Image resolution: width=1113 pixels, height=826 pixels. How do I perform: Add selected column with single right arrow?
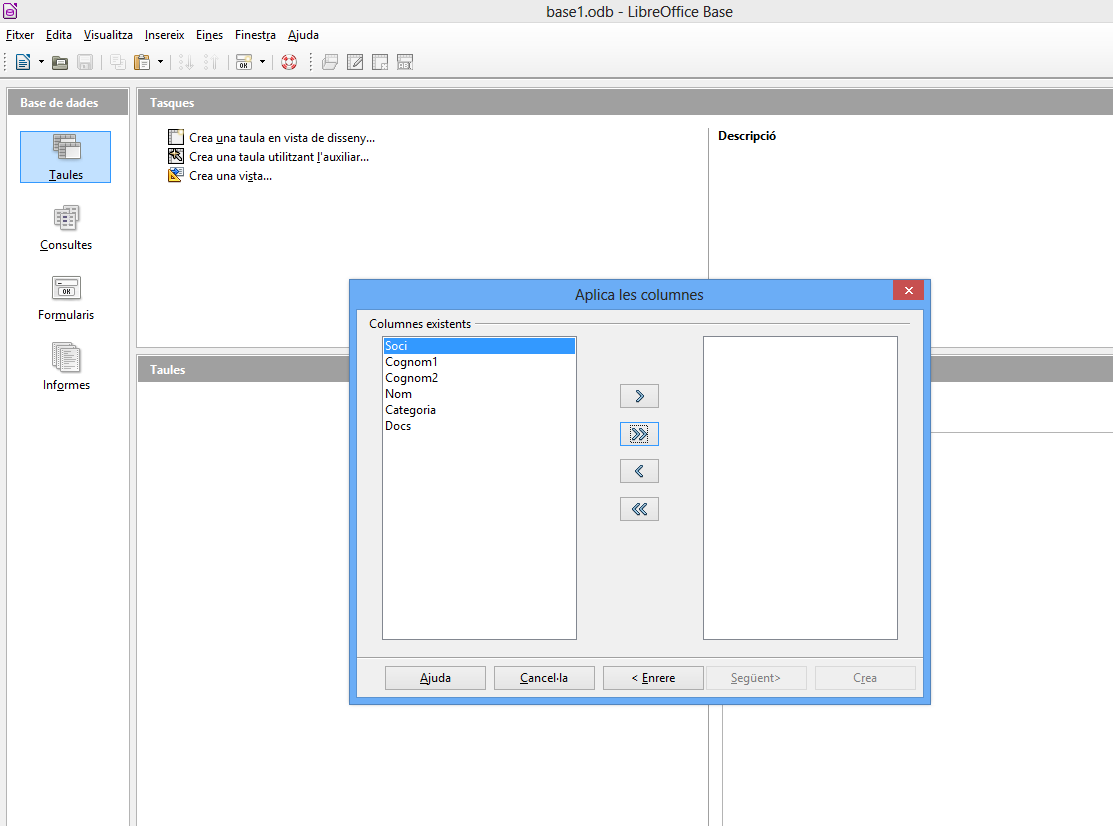(639, 396)
